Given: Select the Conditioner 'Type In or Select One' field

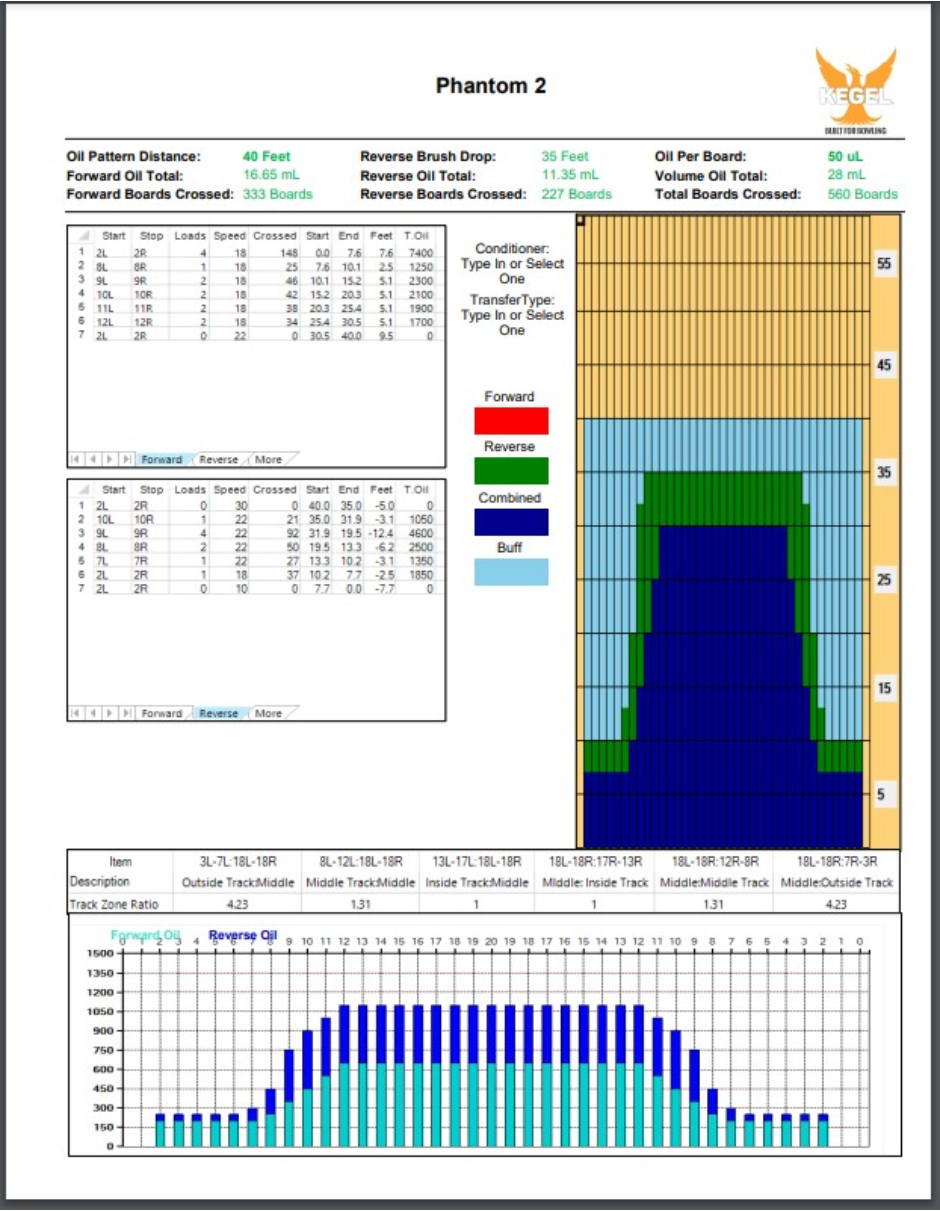Looking at the screenshot, I should 512,271.
